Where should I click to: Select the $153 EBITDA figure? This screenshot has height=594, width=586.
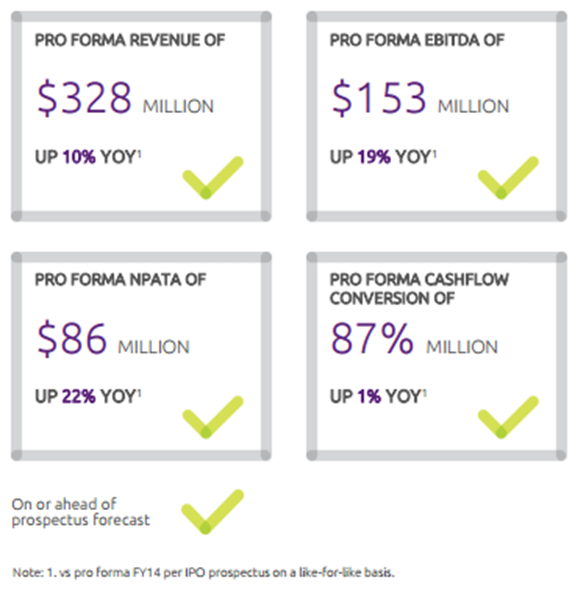(379, 98)
